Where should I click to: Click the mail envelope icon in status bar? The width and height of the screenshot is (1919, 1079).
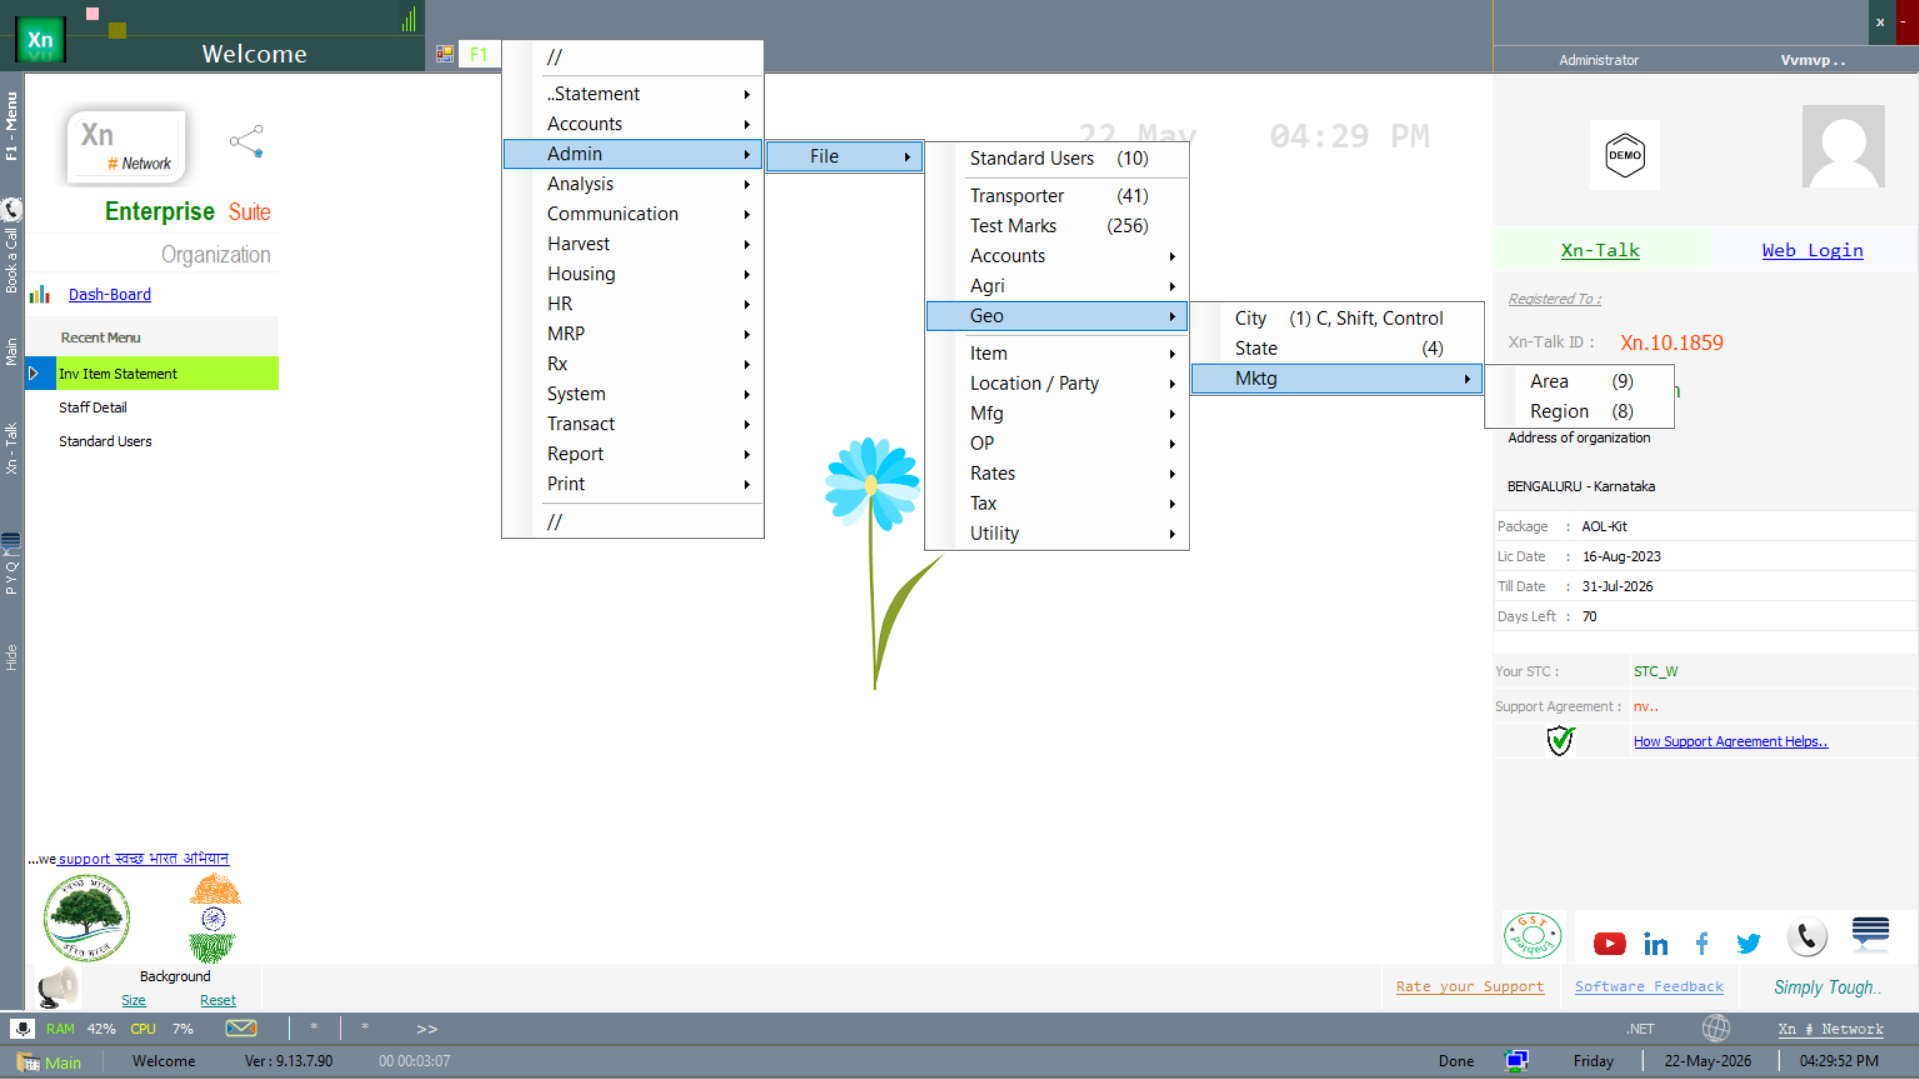[241, 1028]
